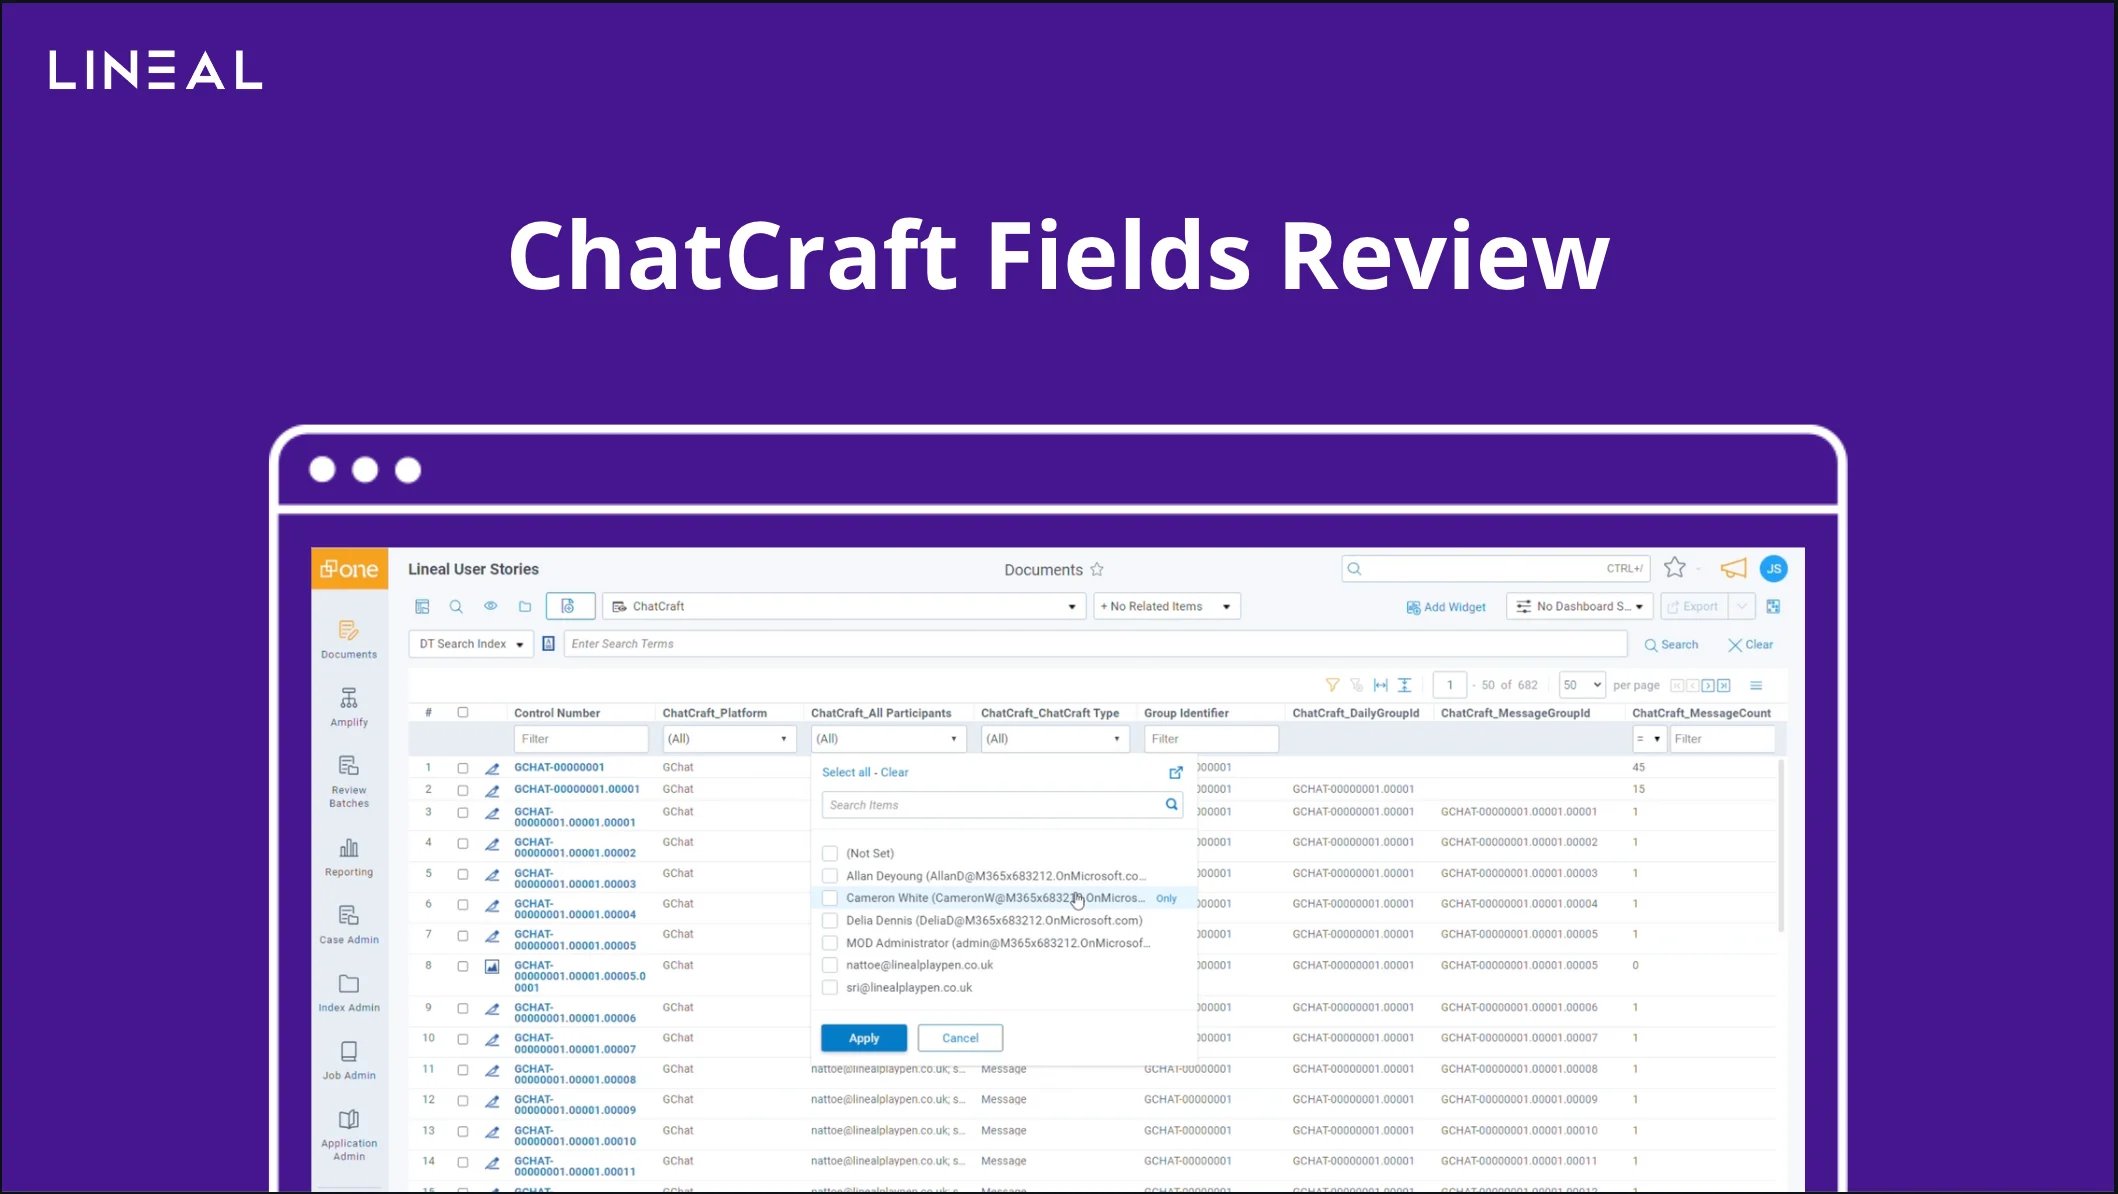Open the ChatCraft_Platform (All) filter dropdown
The height and width of the screenshot is (1194, 2118).
[728, 738]
